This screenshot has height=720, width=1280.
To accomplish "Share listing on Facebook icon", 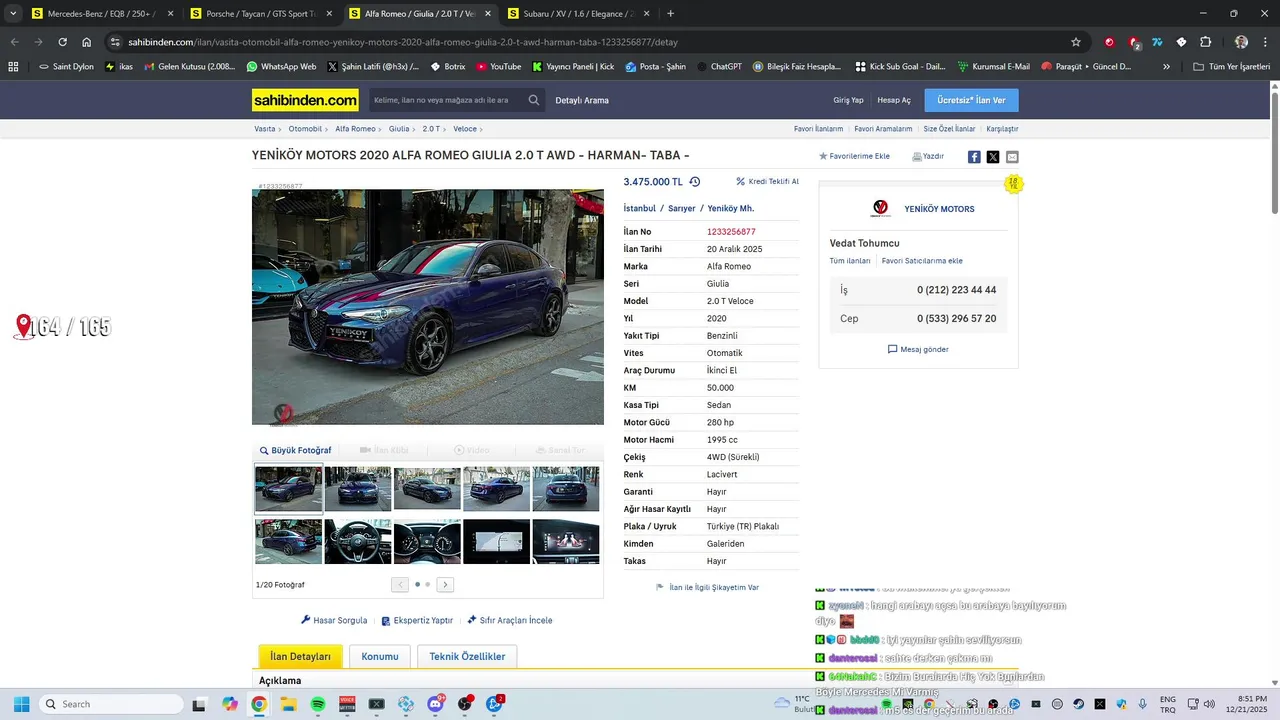I will pyautogui.click(x=974, y=157).
